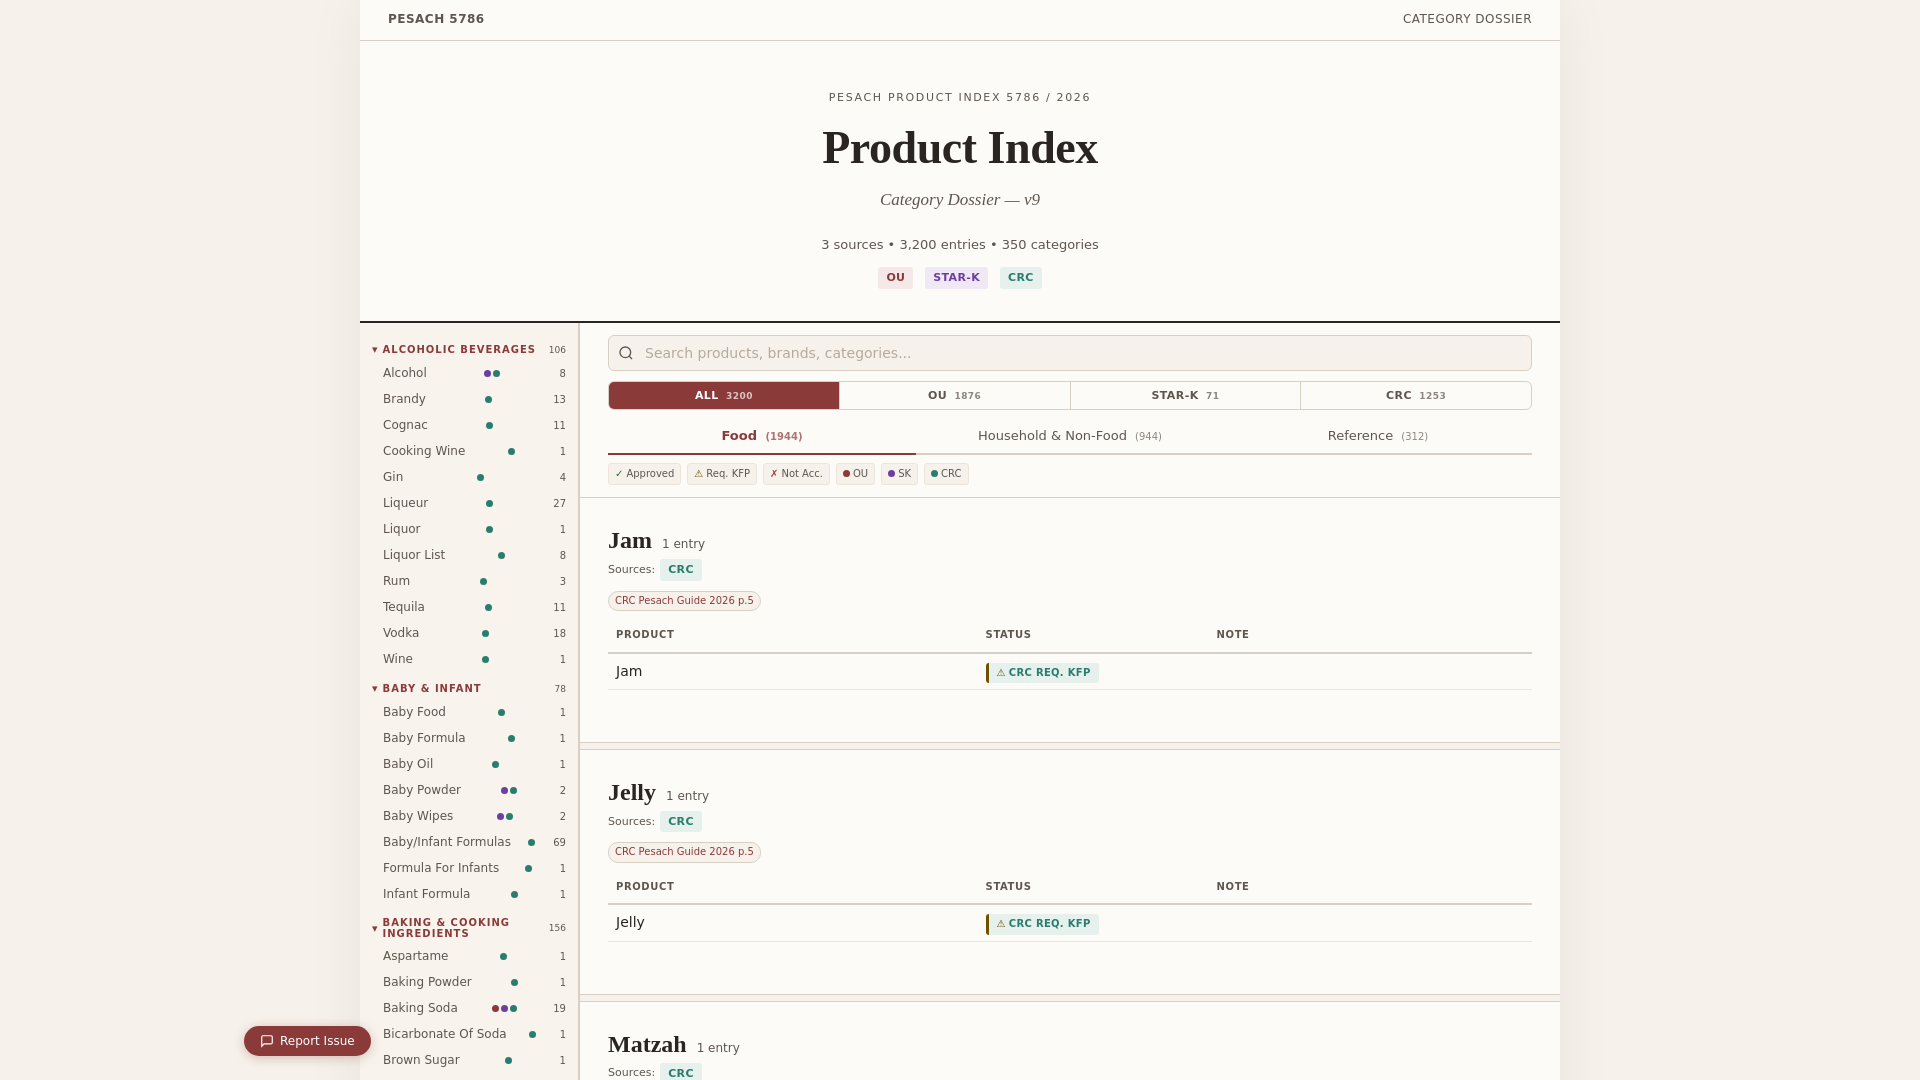Open the Baking Soda category
The image size is (1920, 1080).
point(420,1008)
